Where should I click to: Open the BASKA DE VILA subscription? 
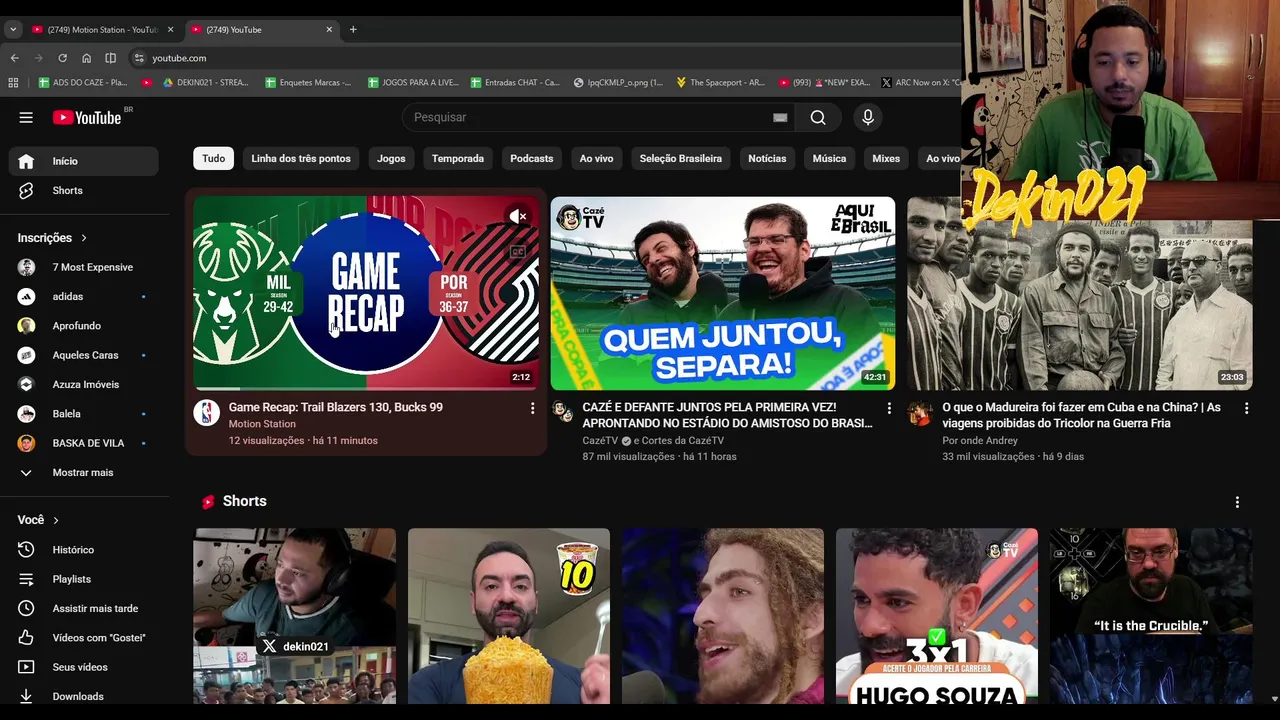(x=83, y=443)
